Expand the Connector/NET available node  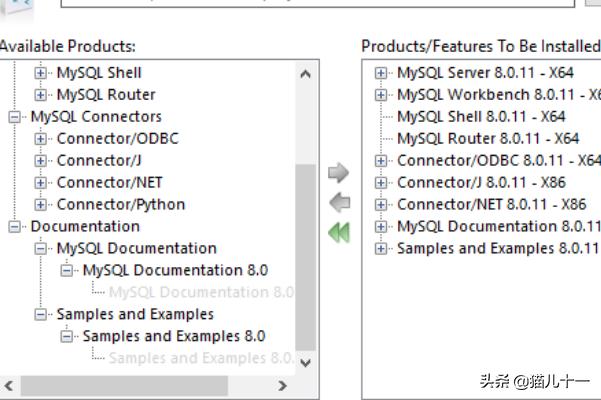point(41,183)
